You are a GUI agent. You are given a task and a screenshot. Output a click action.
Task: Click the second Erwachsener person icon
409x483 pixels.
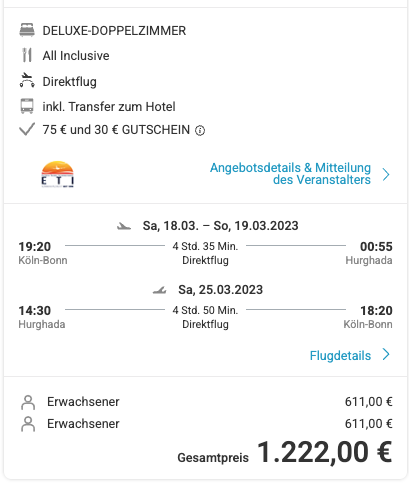pos(28,424)
